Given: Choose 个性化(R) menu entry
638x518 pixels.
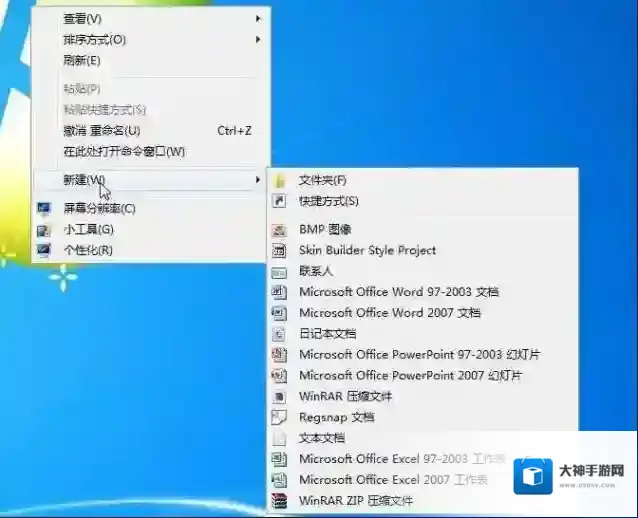Looking at the screenshot, I should coord(151,250).
